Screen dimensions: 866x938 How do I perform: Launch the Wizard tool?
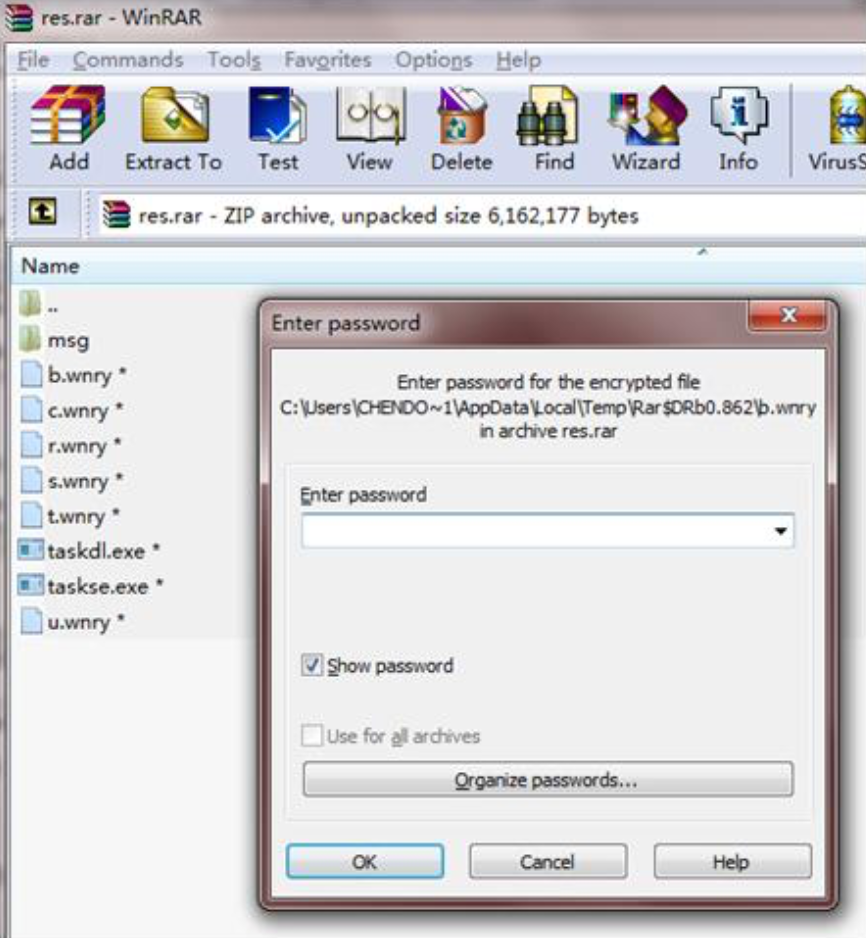(646, 129)
